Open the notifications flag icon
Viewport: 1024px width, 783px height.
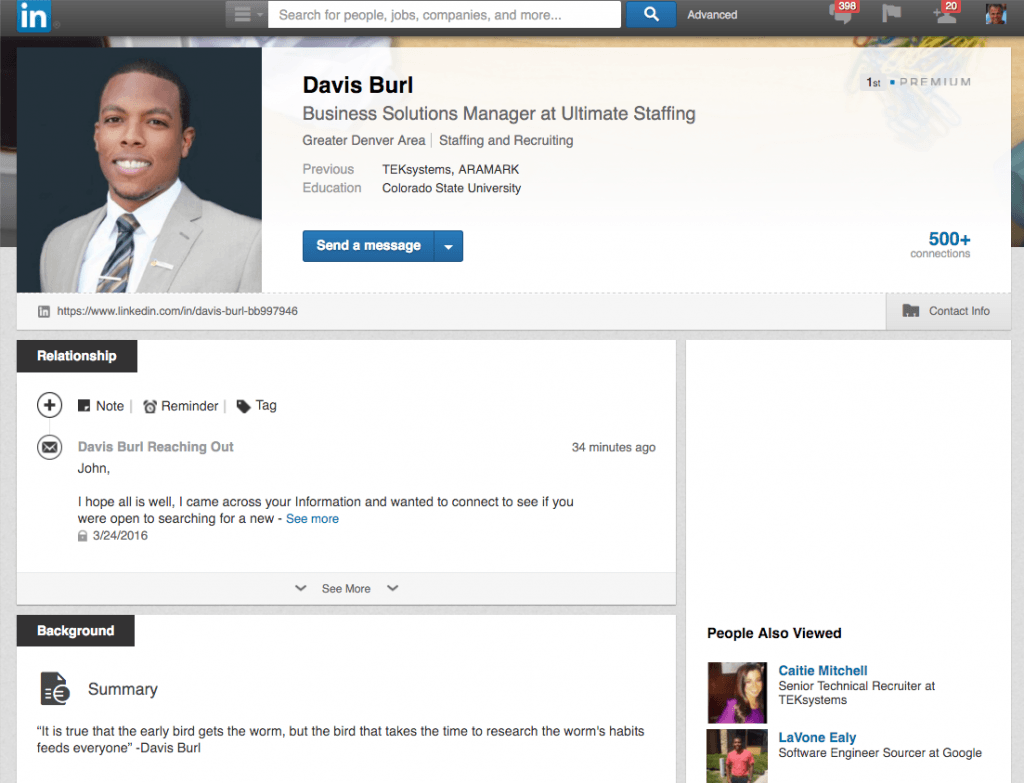pyautogui.click(x=891, y=14)
